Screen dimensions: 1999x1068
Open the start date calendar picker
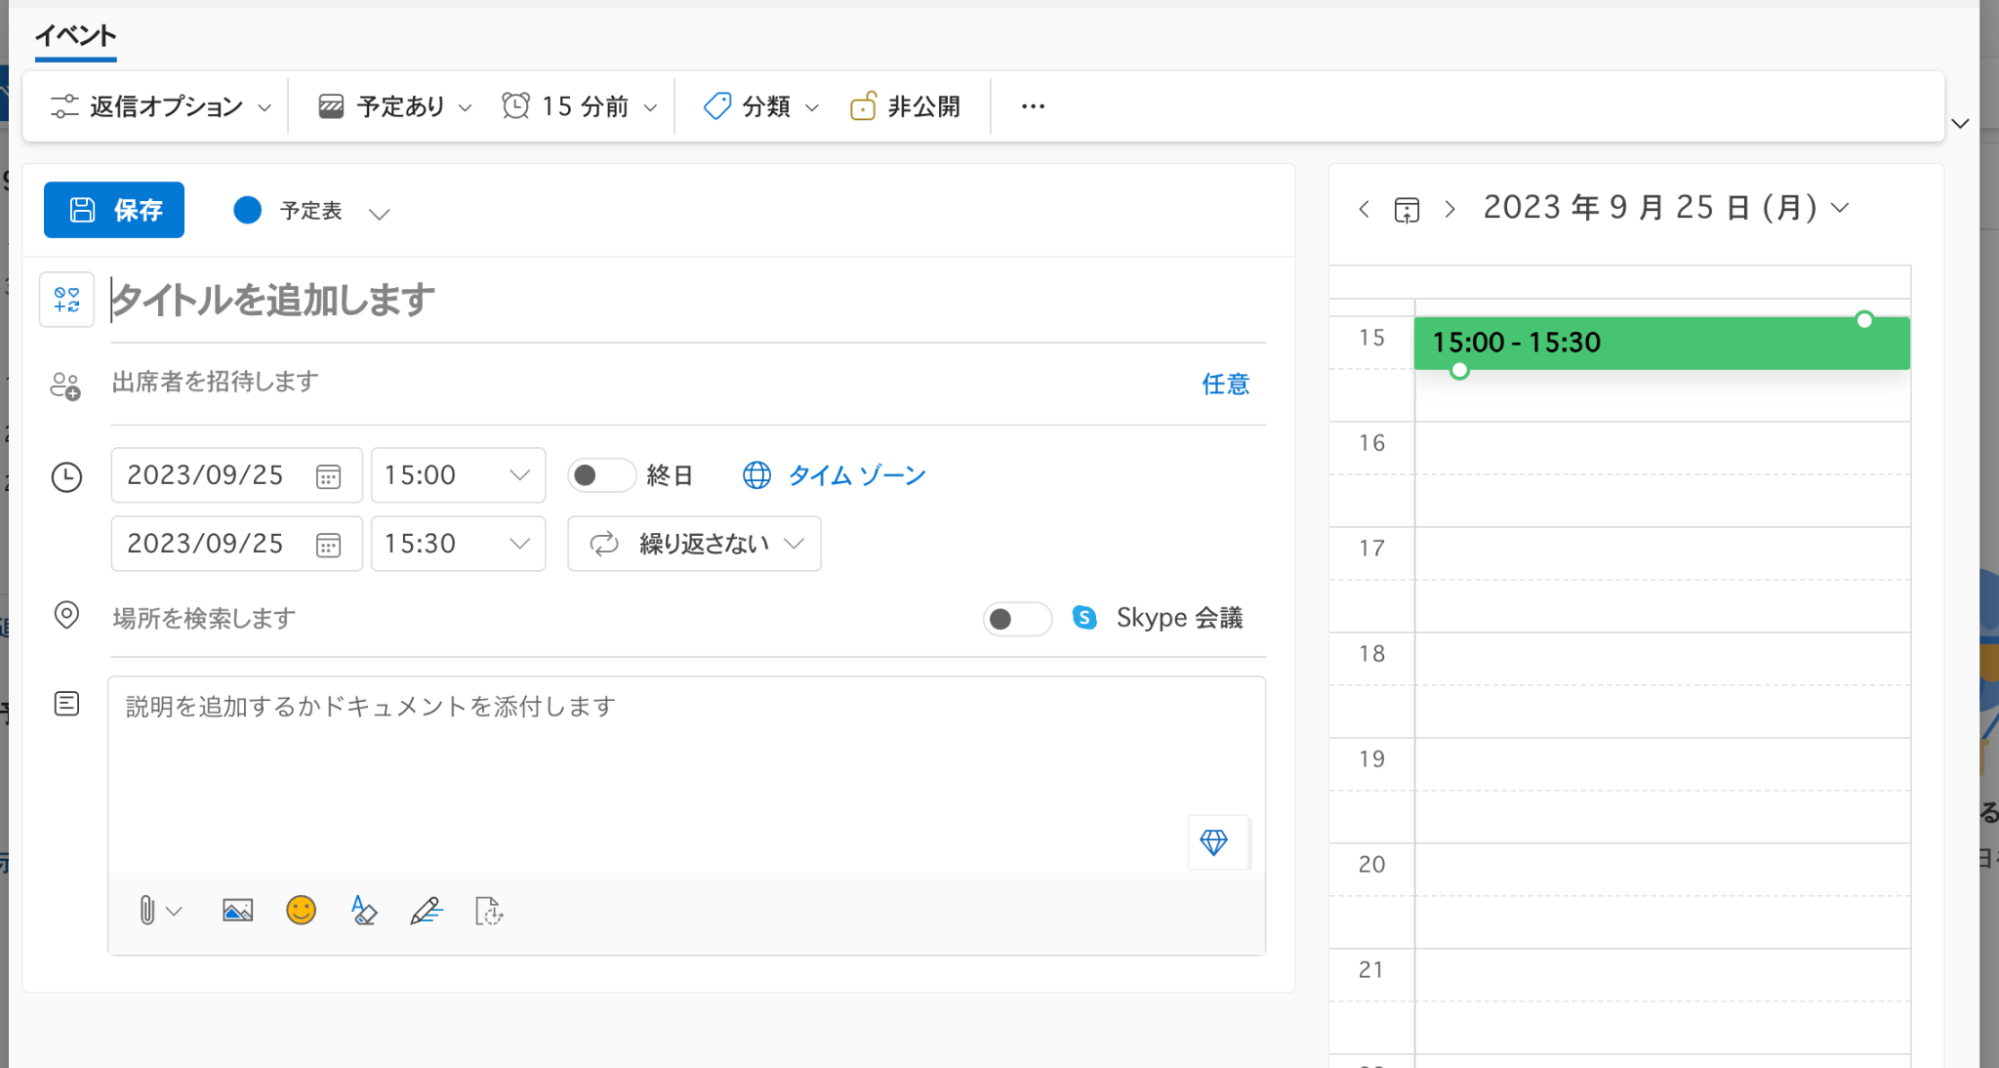[x=330, y=475]
